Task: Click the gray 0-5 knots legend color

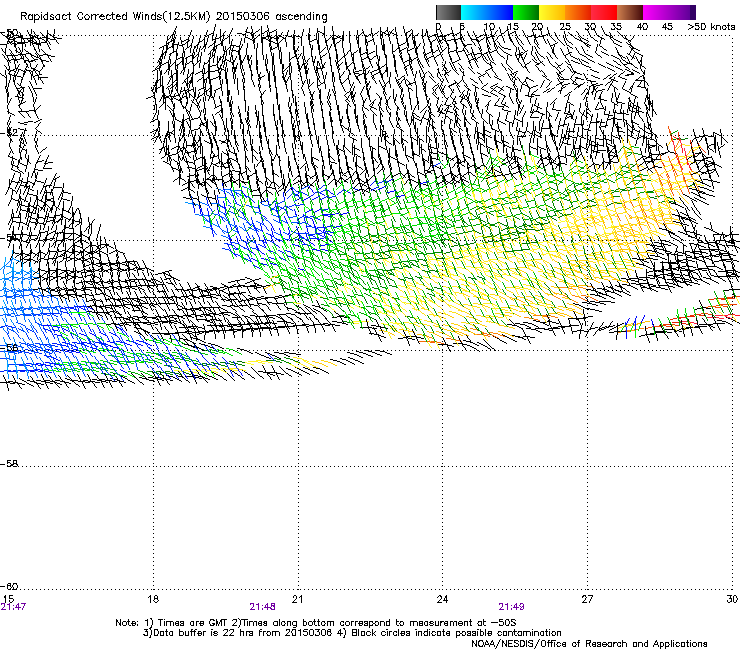Action: (448, 12)
